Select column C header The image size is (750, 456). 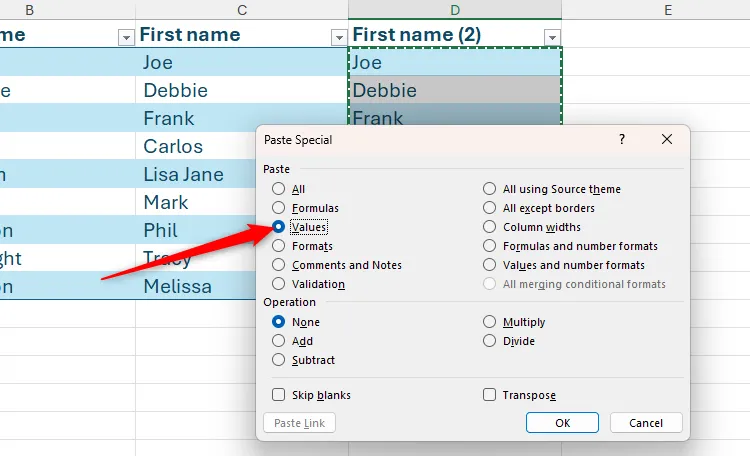[x=242, y=11]
